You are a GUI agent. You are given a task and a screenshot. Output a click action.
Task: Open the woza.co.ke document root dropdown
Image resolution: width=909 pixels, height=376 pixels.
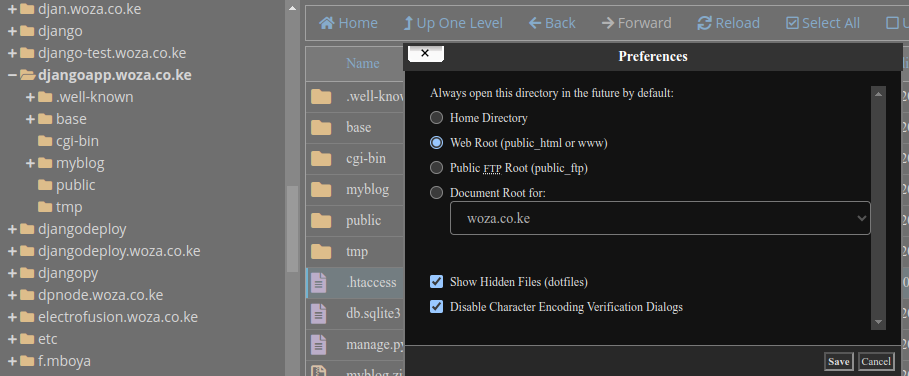pos(660,218)
